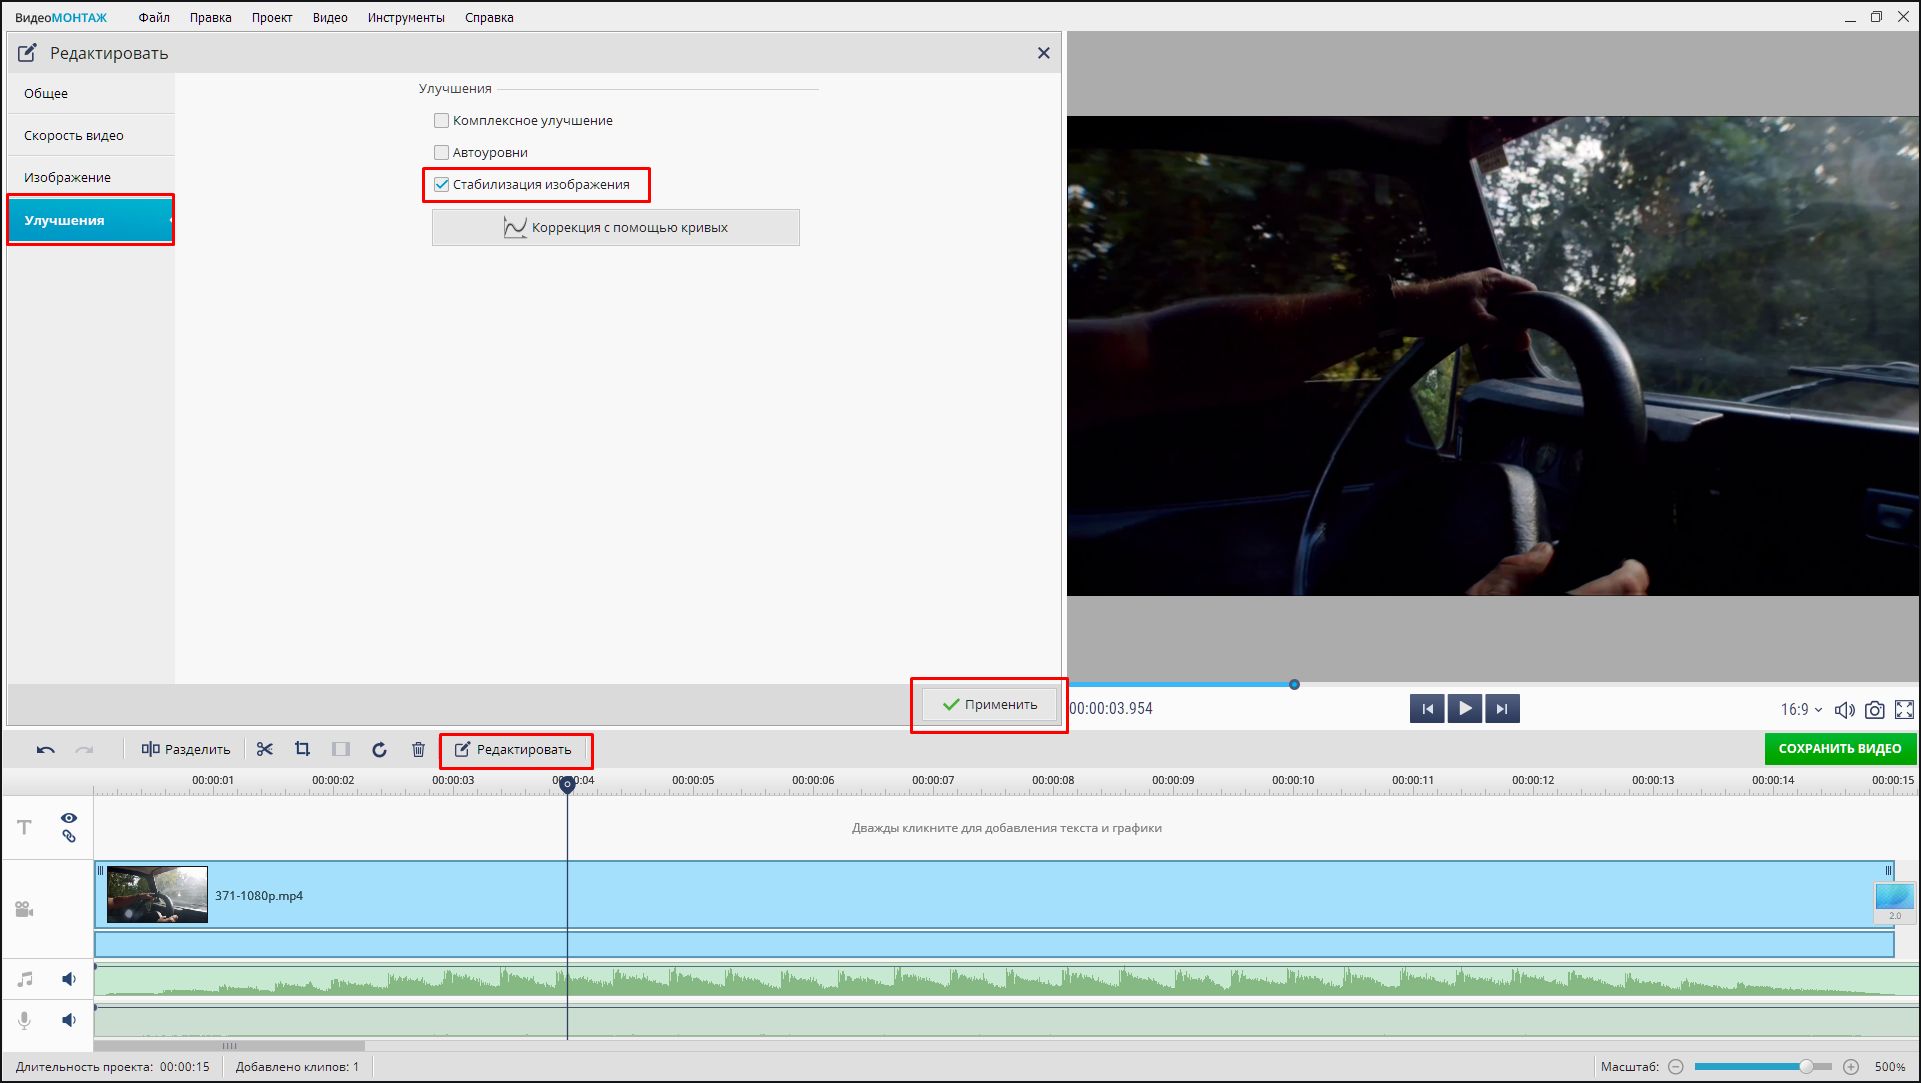
Task: Open the Инструменты menu
Action: [405, 17]
